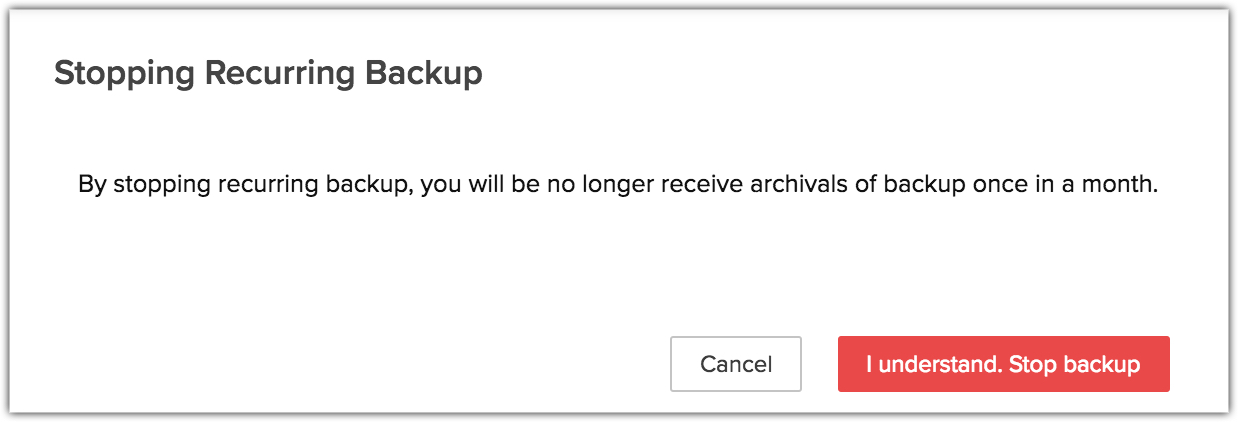This screenshot has height=422, width=1238.
Task: Proceed to stop recurring backup
Action: pyautogui.click(x=1003, y=364)
